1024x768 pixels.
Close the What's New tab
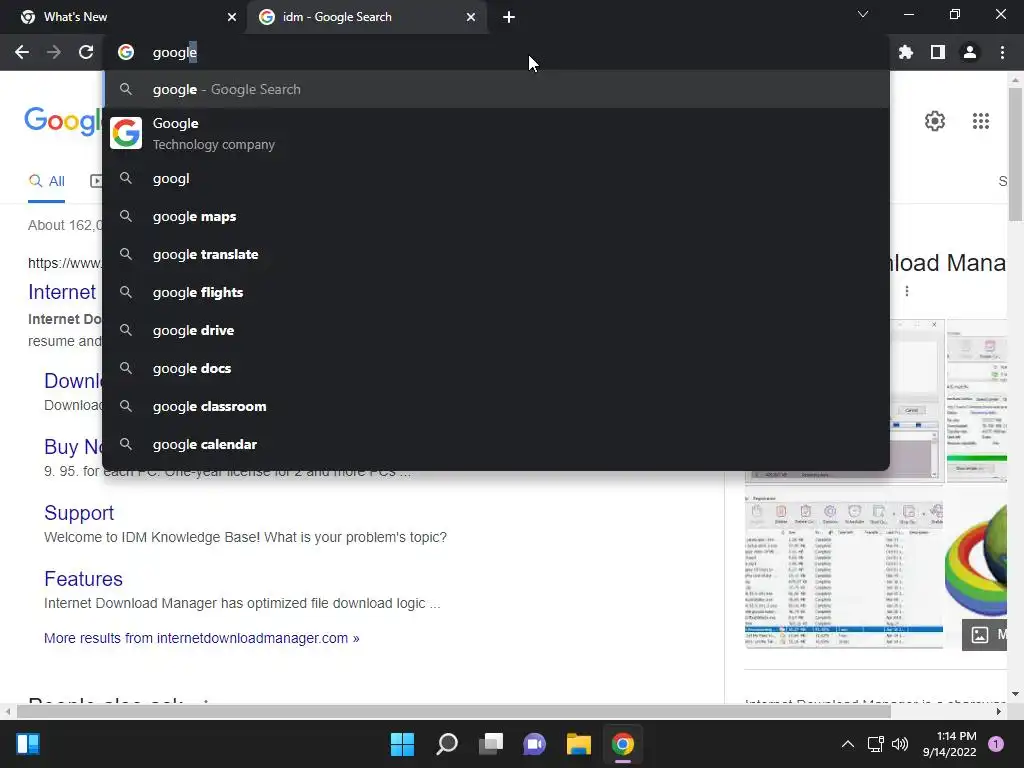(232, 17)
